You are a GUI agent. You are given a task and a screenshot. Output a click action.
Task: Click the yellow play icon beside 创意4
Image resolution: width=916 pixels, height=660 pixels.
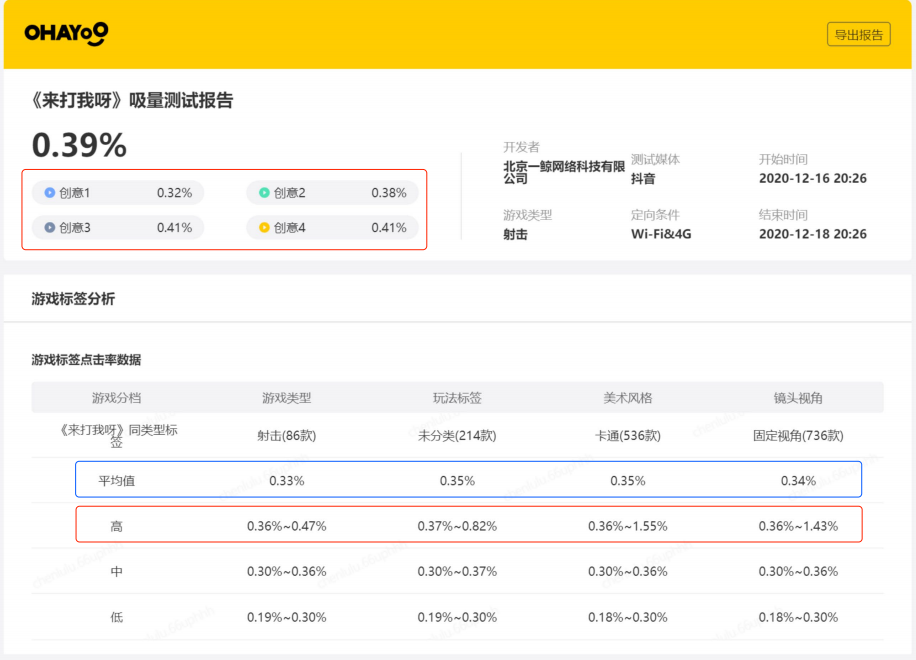(x=264, y=228)
